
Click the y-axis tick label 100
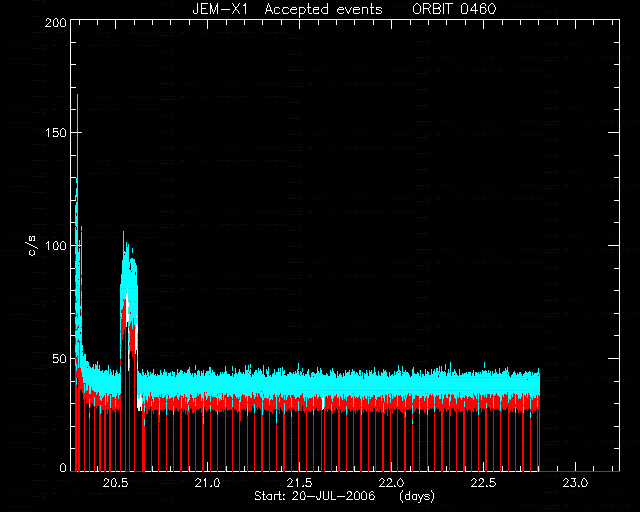(x=56, y=246)
